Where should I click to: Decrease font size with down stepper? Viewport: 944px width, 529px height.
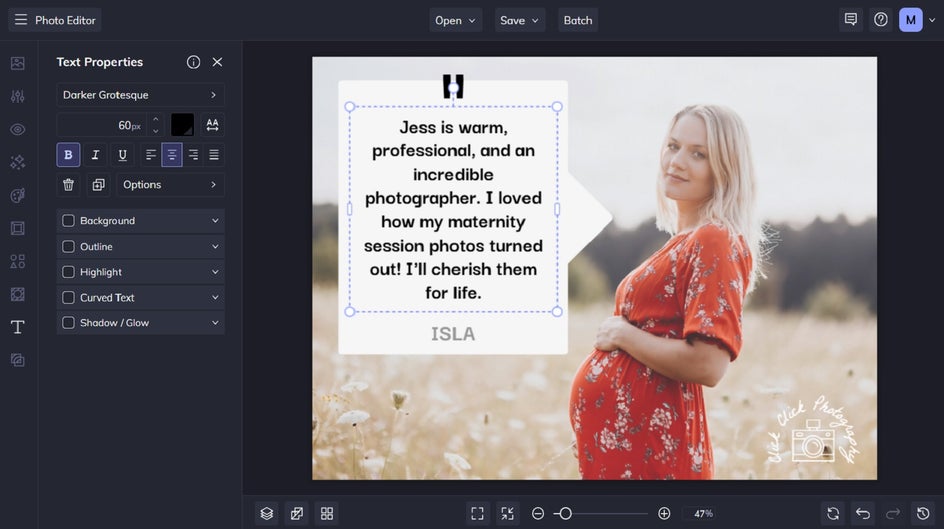point(156,131)
